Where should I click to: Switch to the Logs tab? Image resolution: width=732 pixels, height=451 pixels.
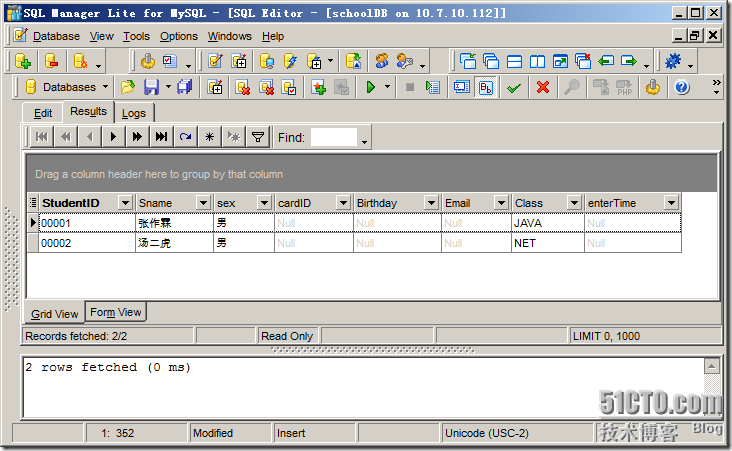(x=134, y=113)
